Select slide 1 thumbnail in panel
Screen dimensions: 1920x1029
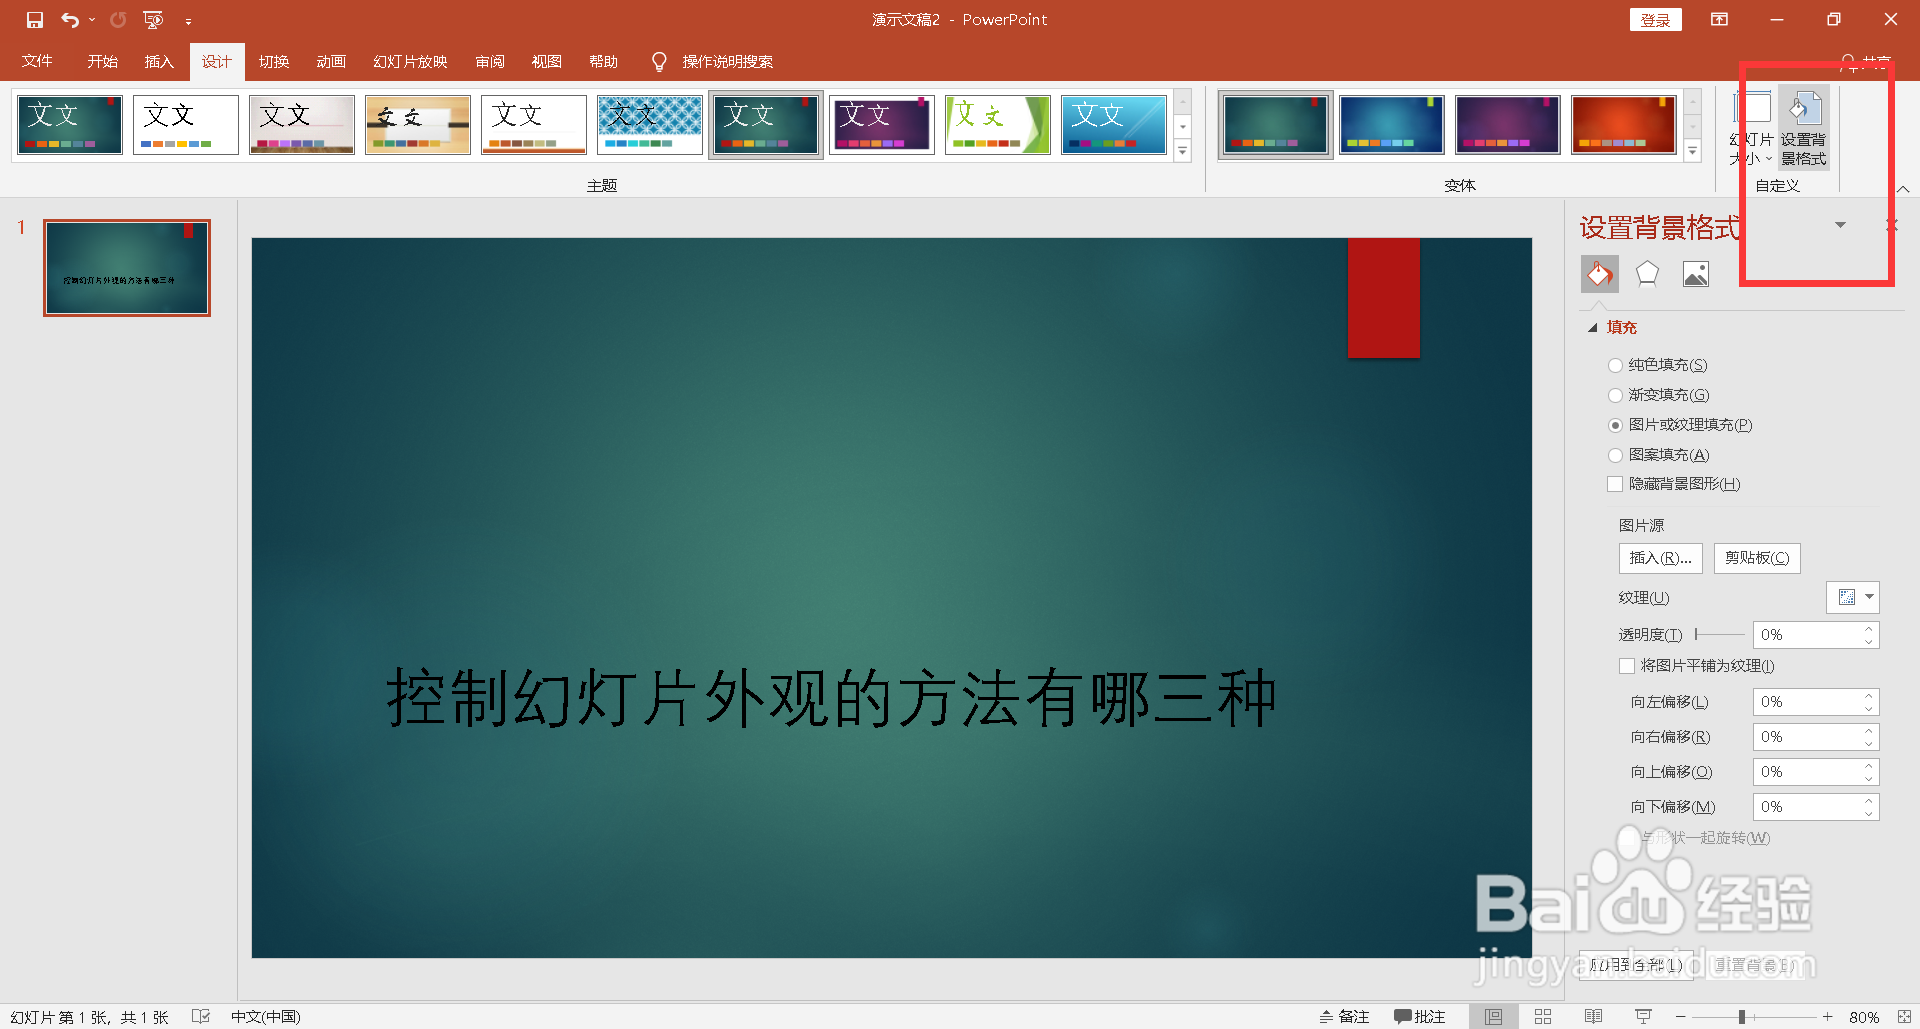point(127,268)
